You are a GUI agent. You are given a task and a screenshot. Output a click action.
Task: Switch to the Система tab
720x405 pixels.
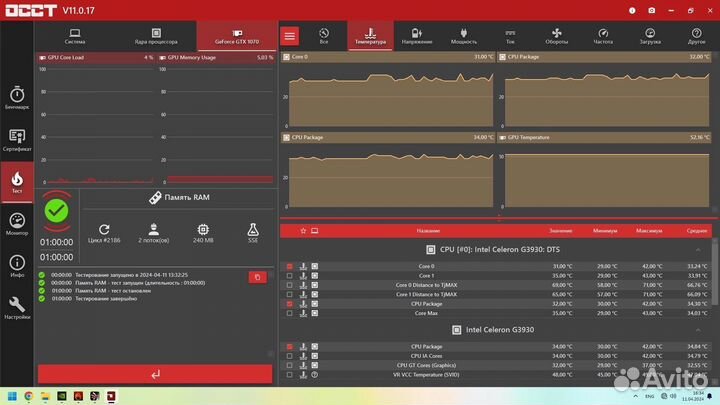pos(75,36)
